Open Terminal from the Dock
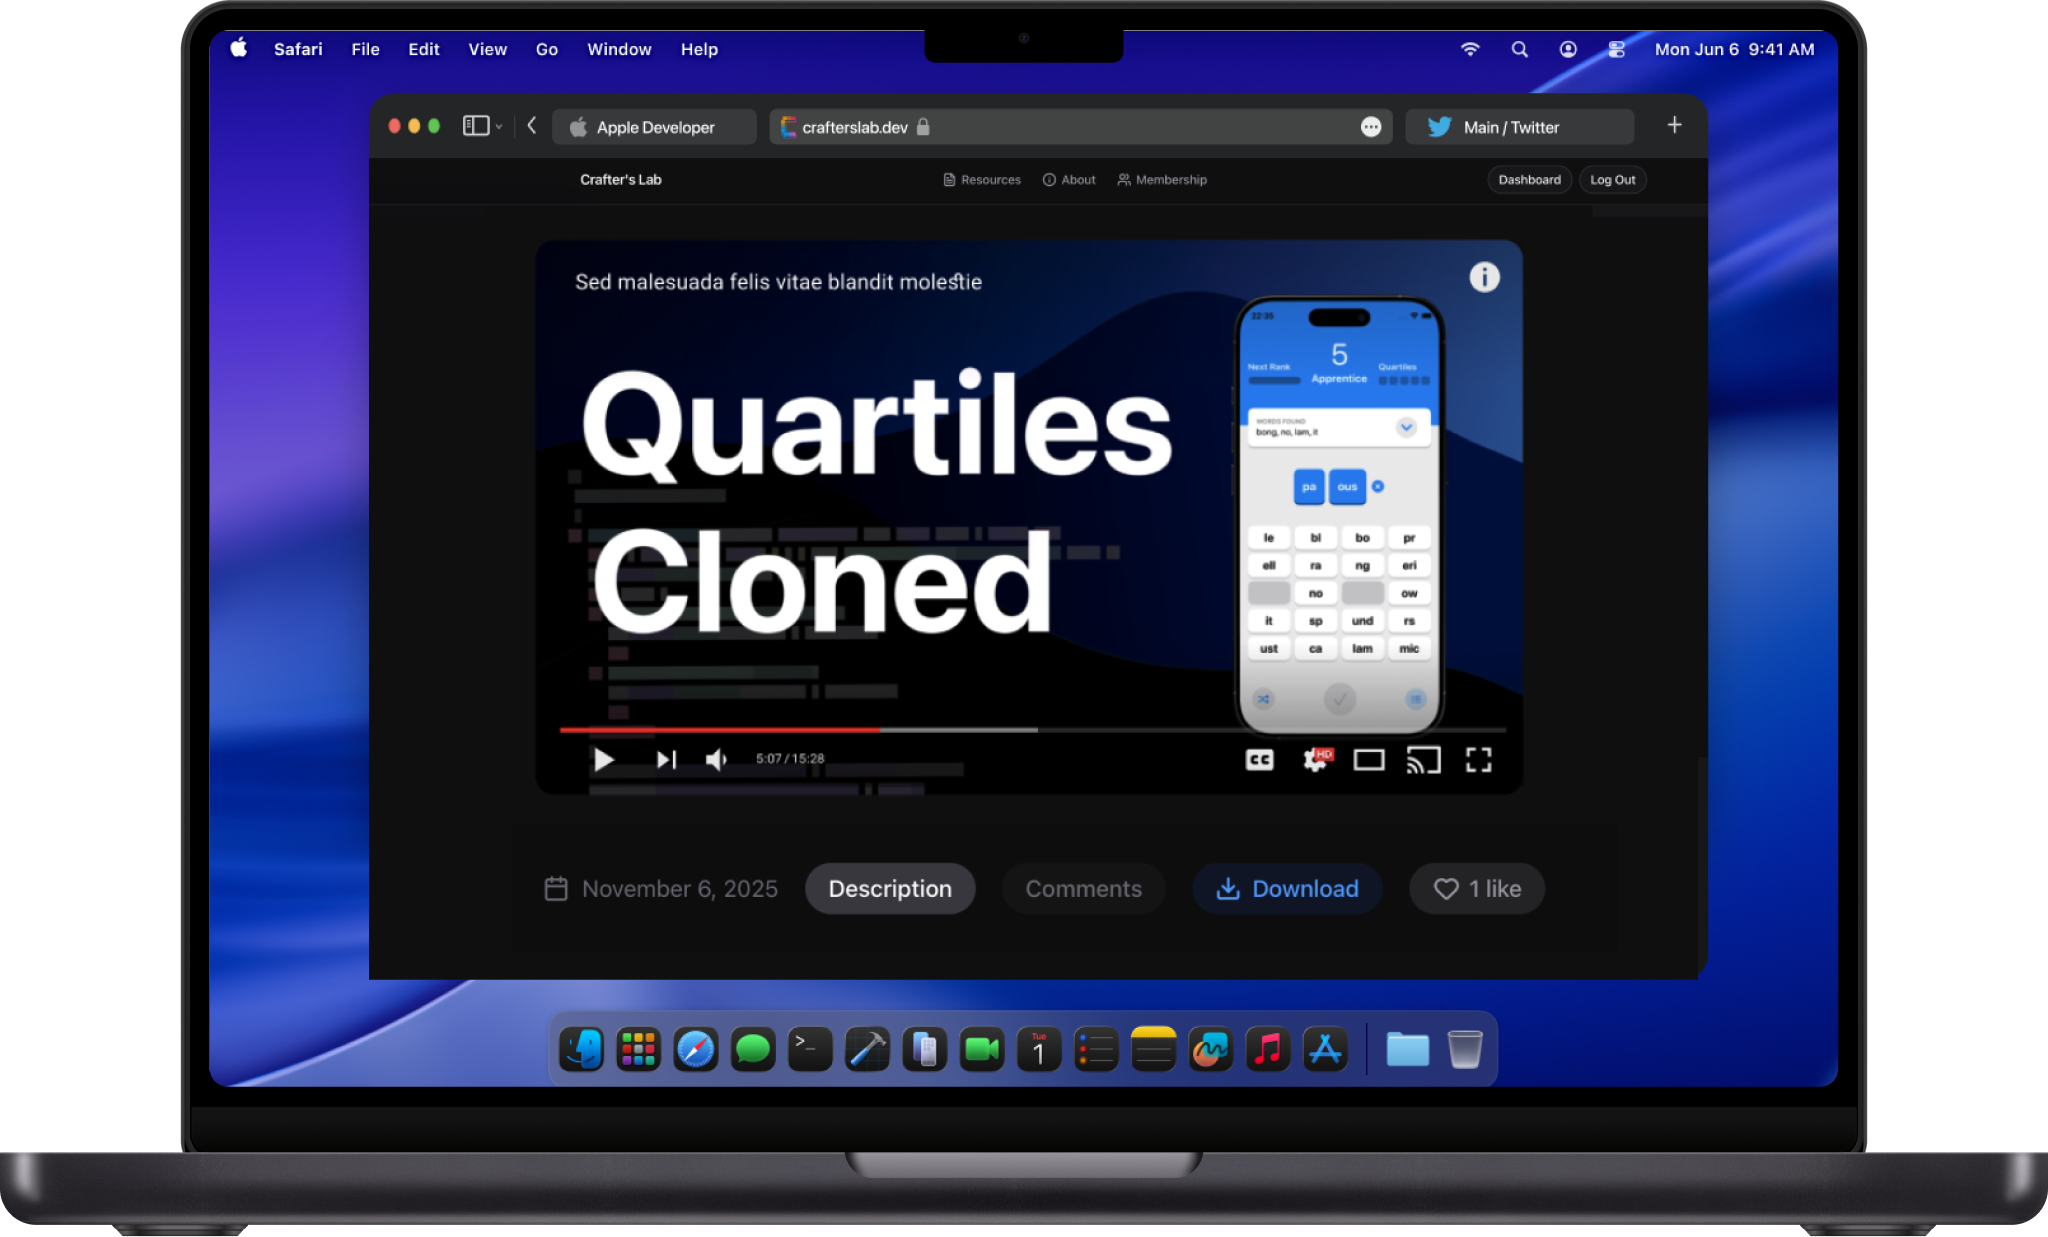Viewport: 2048px width, 1237px height. point(810,1049)
